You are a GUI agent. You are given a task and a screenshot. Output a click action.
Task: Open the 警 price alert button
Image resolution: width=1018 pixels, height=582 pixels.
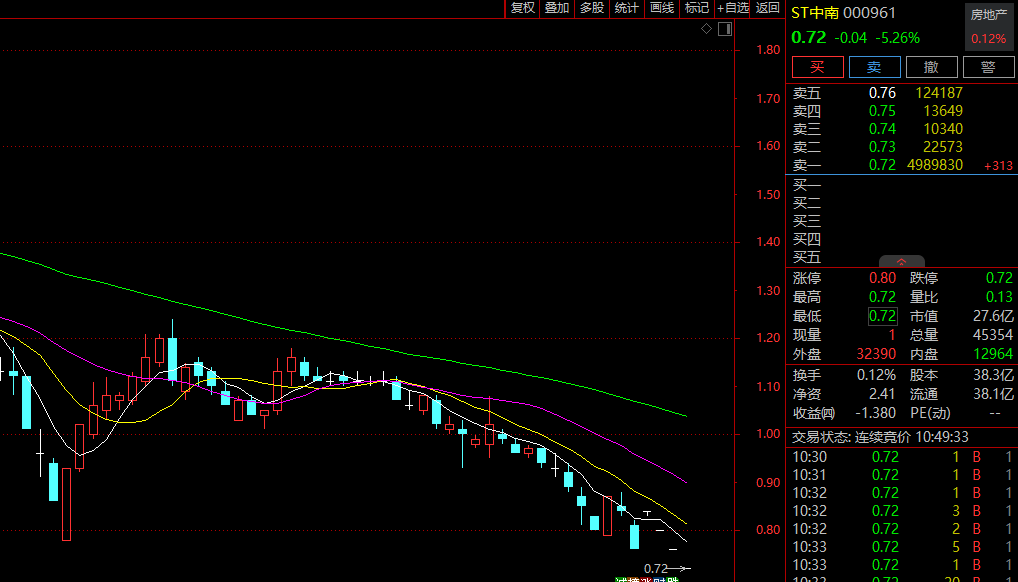click(x=988, y=67)
